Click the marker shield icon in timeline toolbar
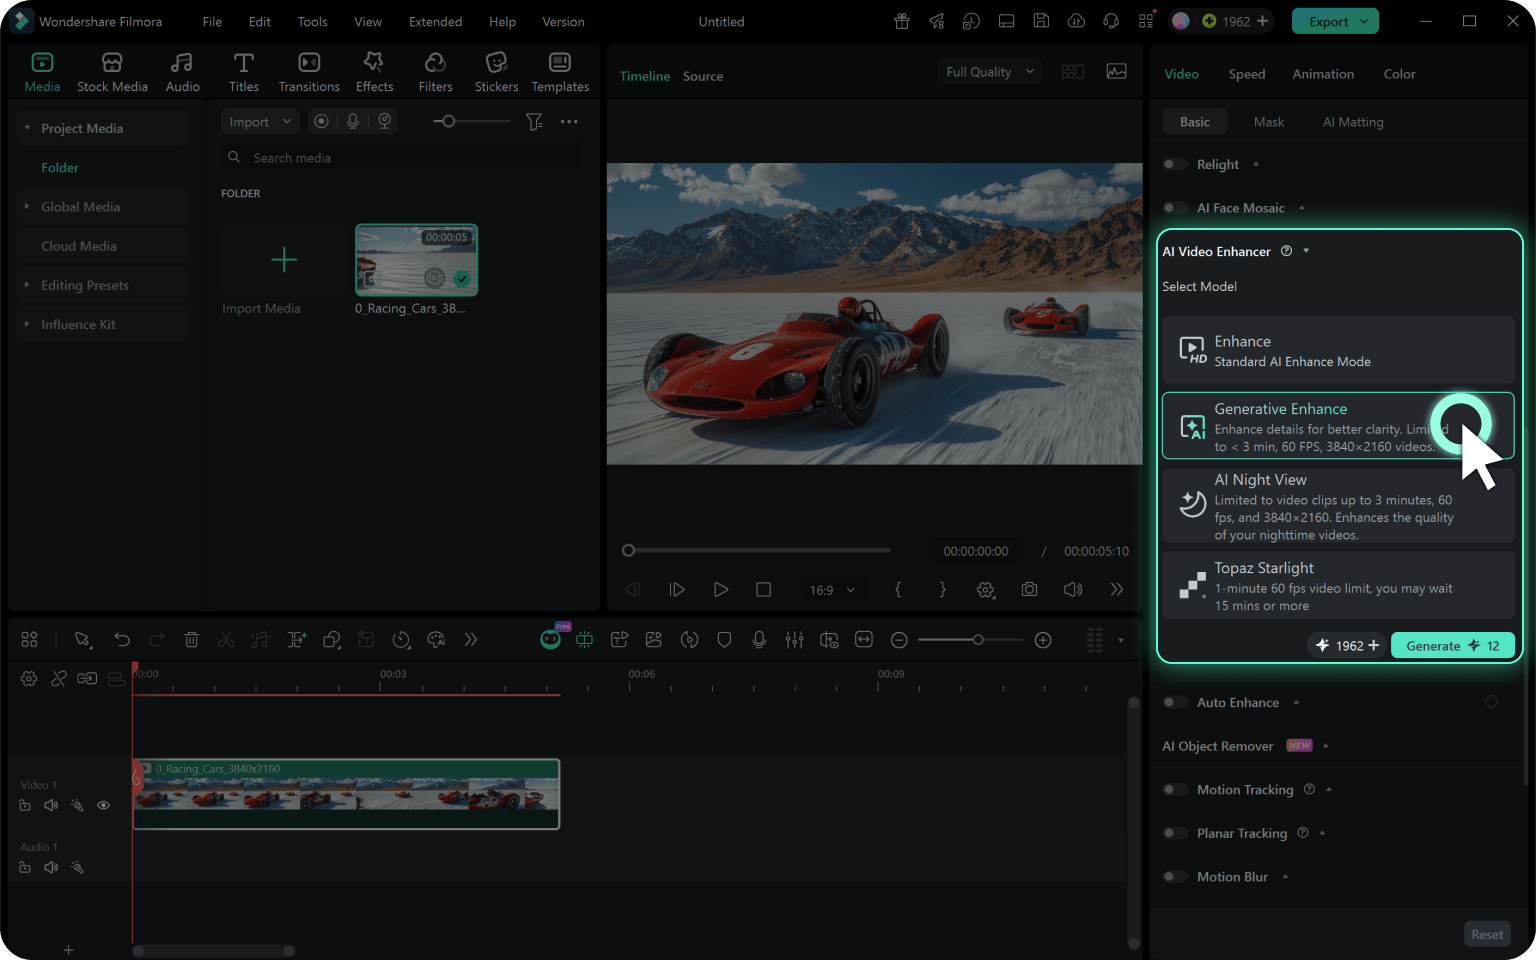The height and width of the screenshot is (960, 1536). tap(724, 640)
